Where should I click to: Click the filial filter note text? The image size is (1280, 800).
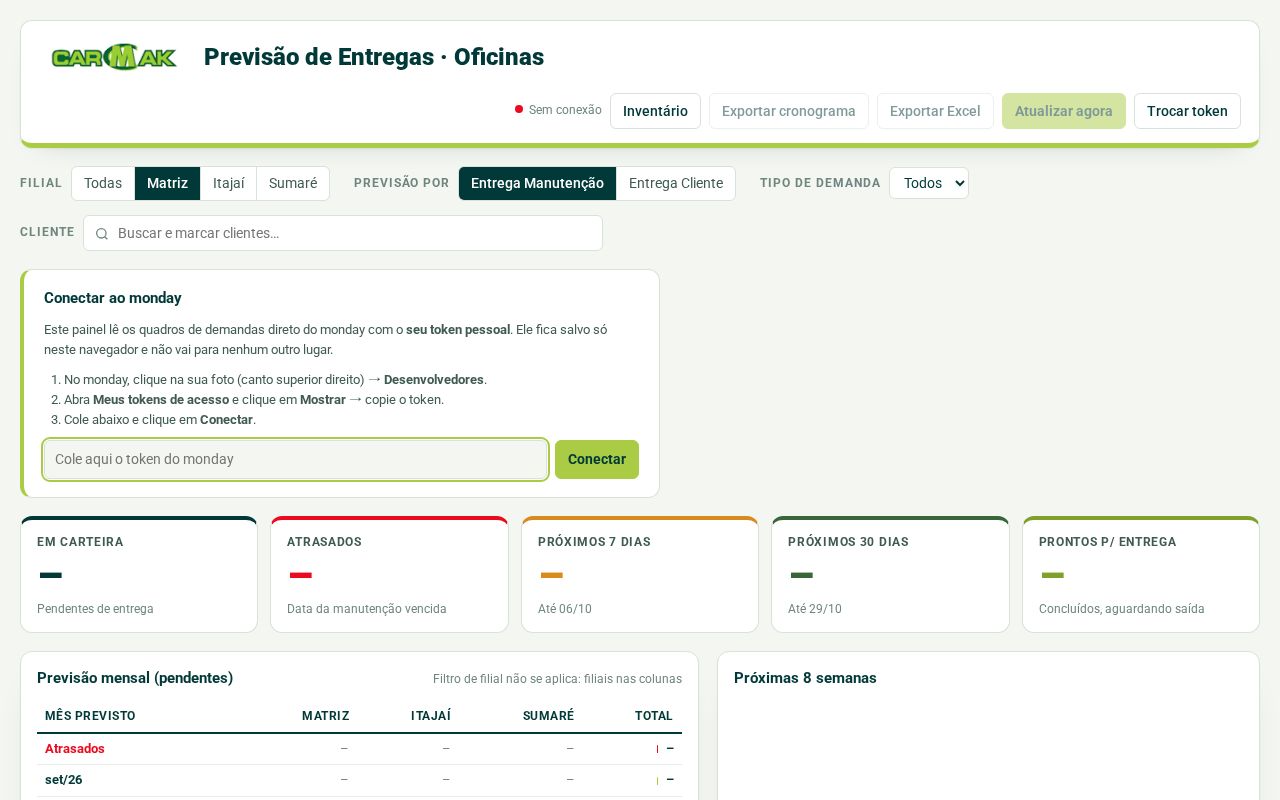557,679
